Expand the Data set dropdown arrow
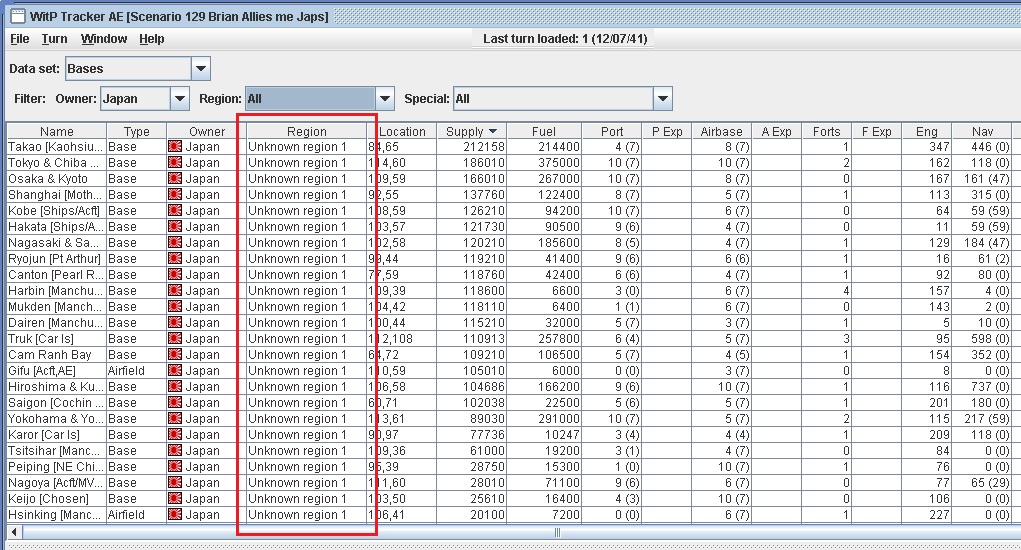The height and width of the screenshot is (550, 1021). click(201, 68)
